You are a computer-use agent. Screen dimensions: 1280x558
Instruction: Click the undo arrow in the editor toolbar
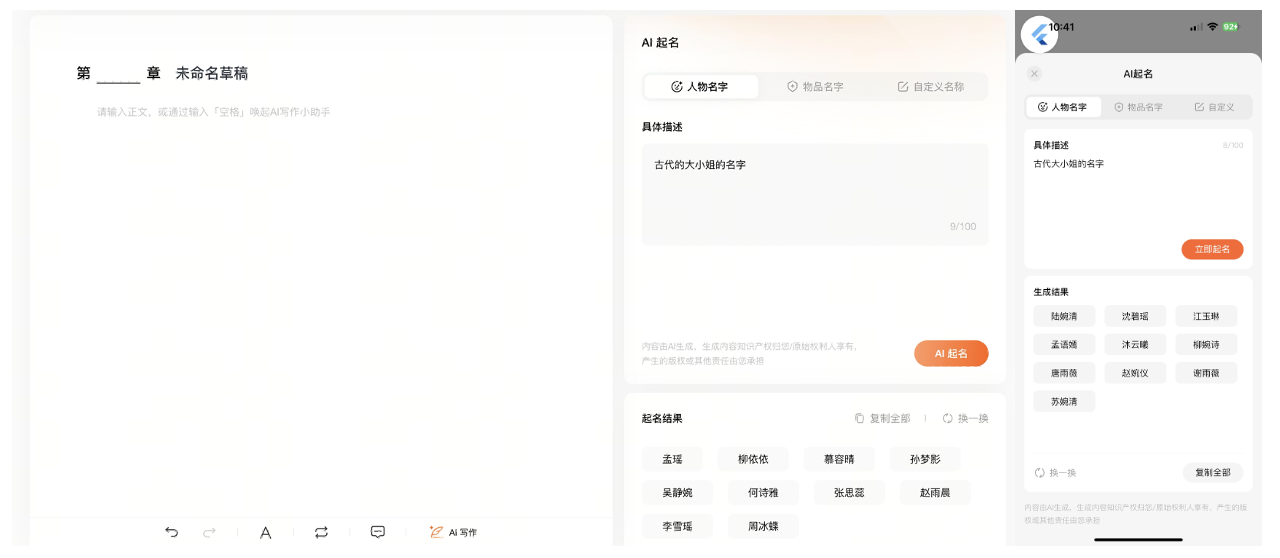(x=172, y=532)
